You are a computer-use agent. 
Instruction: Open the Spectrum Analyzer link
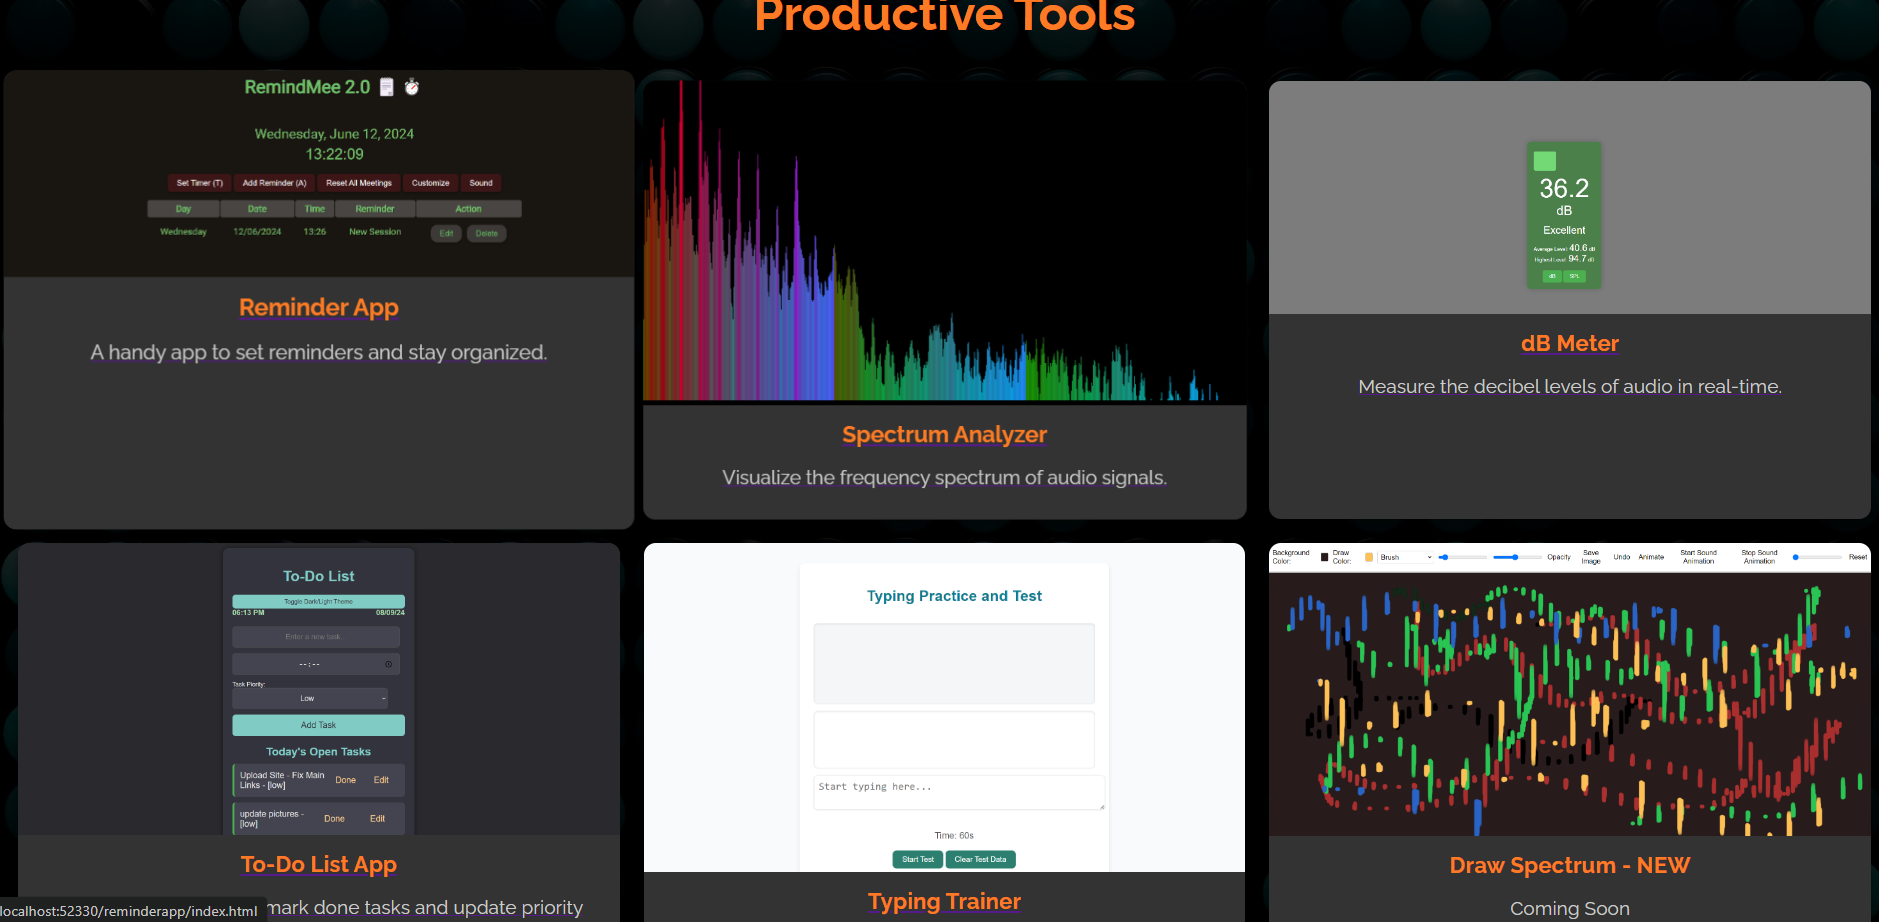tap(944, 435)
